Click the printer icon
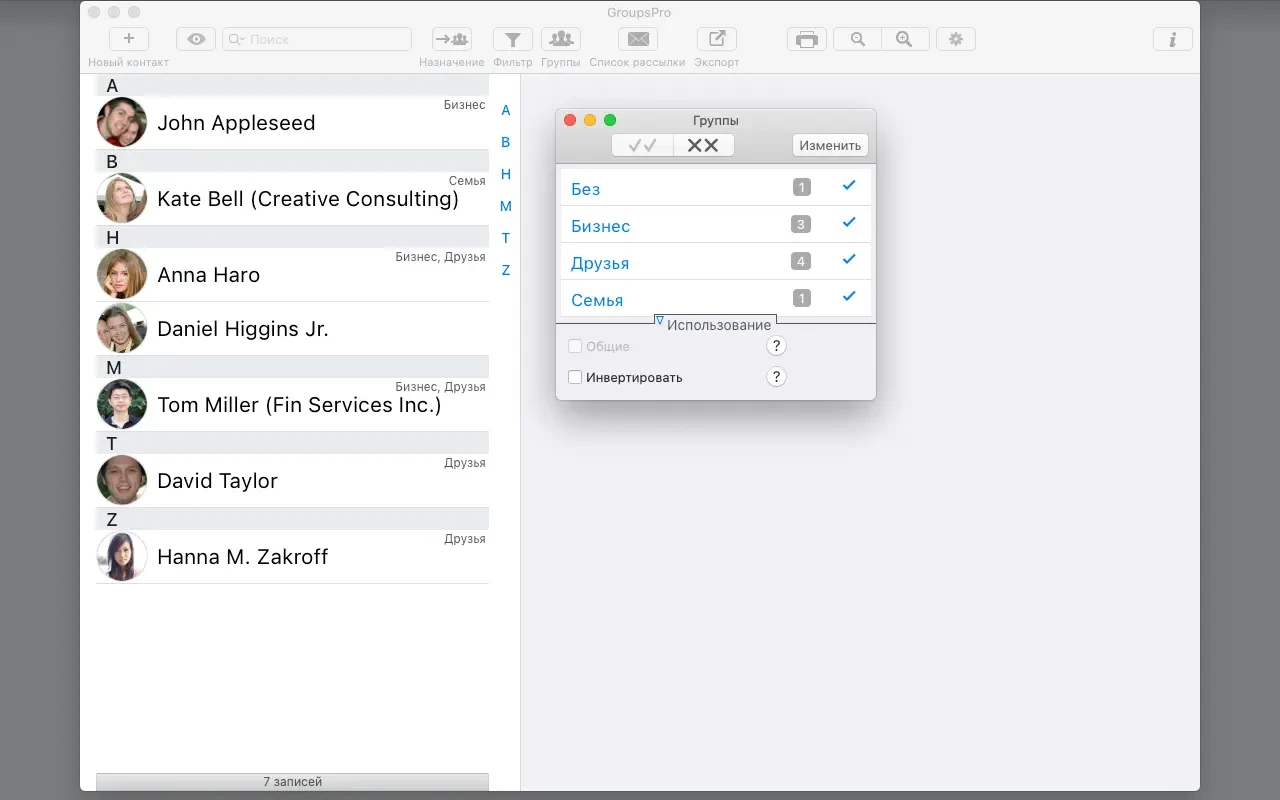1280x800 pixels. pos(807,39)
